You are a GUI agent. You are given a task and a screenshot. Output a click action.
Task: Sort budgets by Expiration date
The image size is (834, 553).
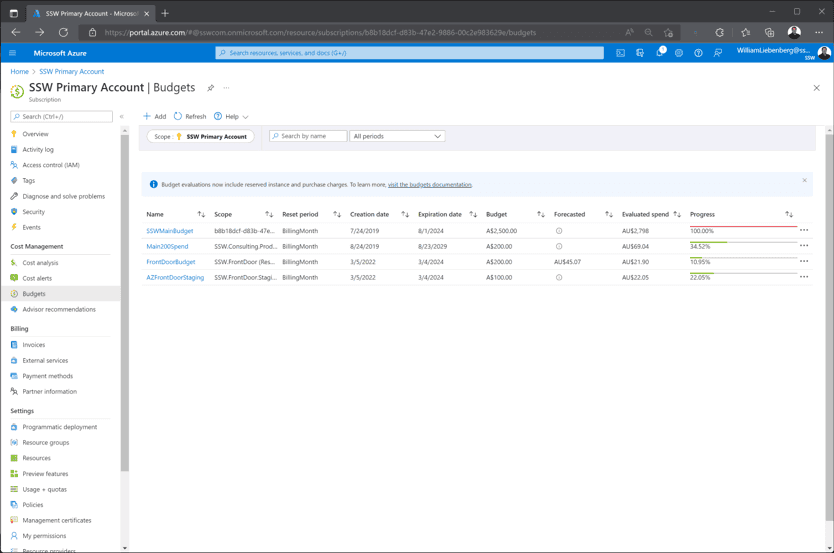(x=473, y=214)
